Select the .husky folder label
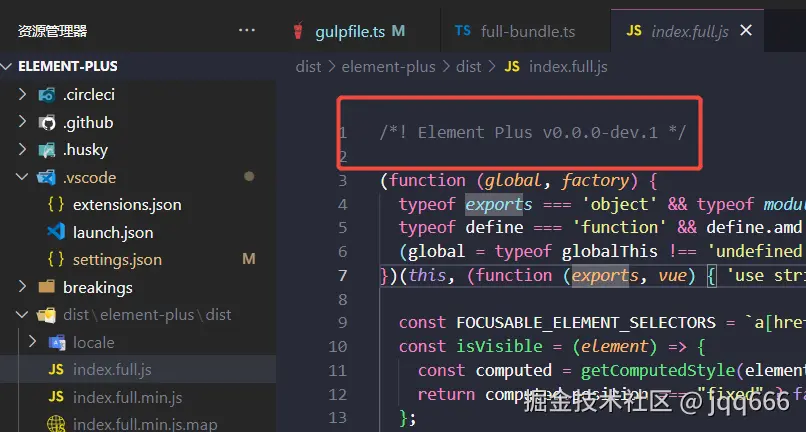 [x=85, y=150]
